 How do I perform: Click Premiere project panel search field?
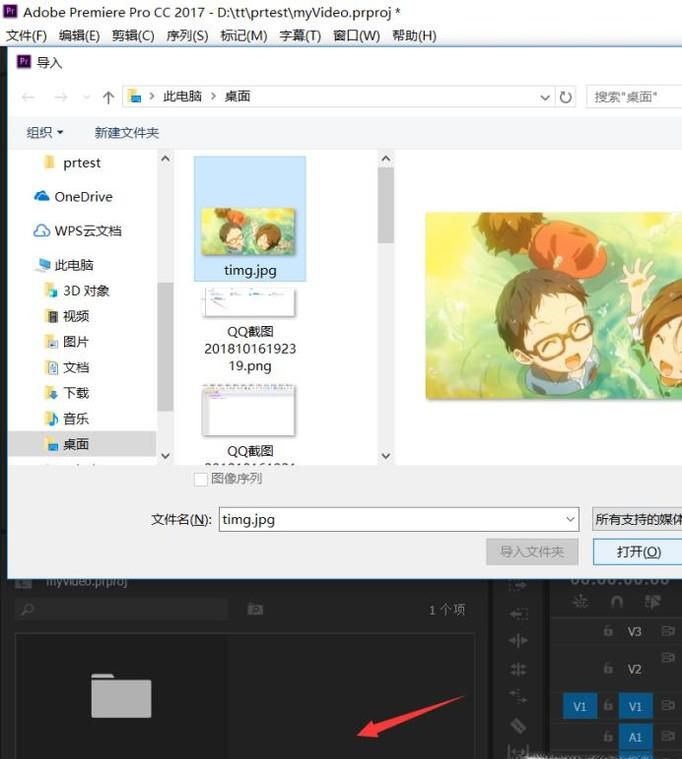coord(122,609)
